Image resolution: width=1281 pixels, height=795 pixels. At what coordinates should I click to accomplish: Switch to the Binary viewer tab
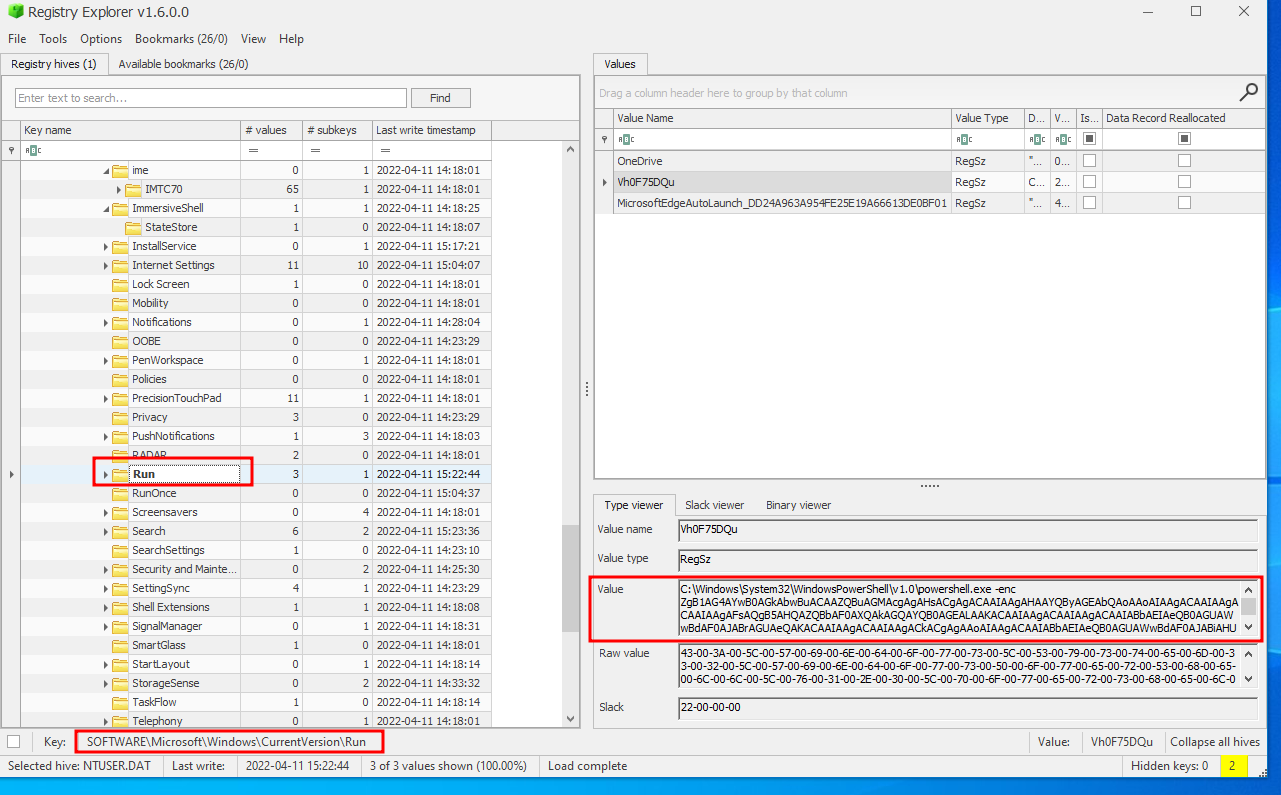tap(798, 505)
